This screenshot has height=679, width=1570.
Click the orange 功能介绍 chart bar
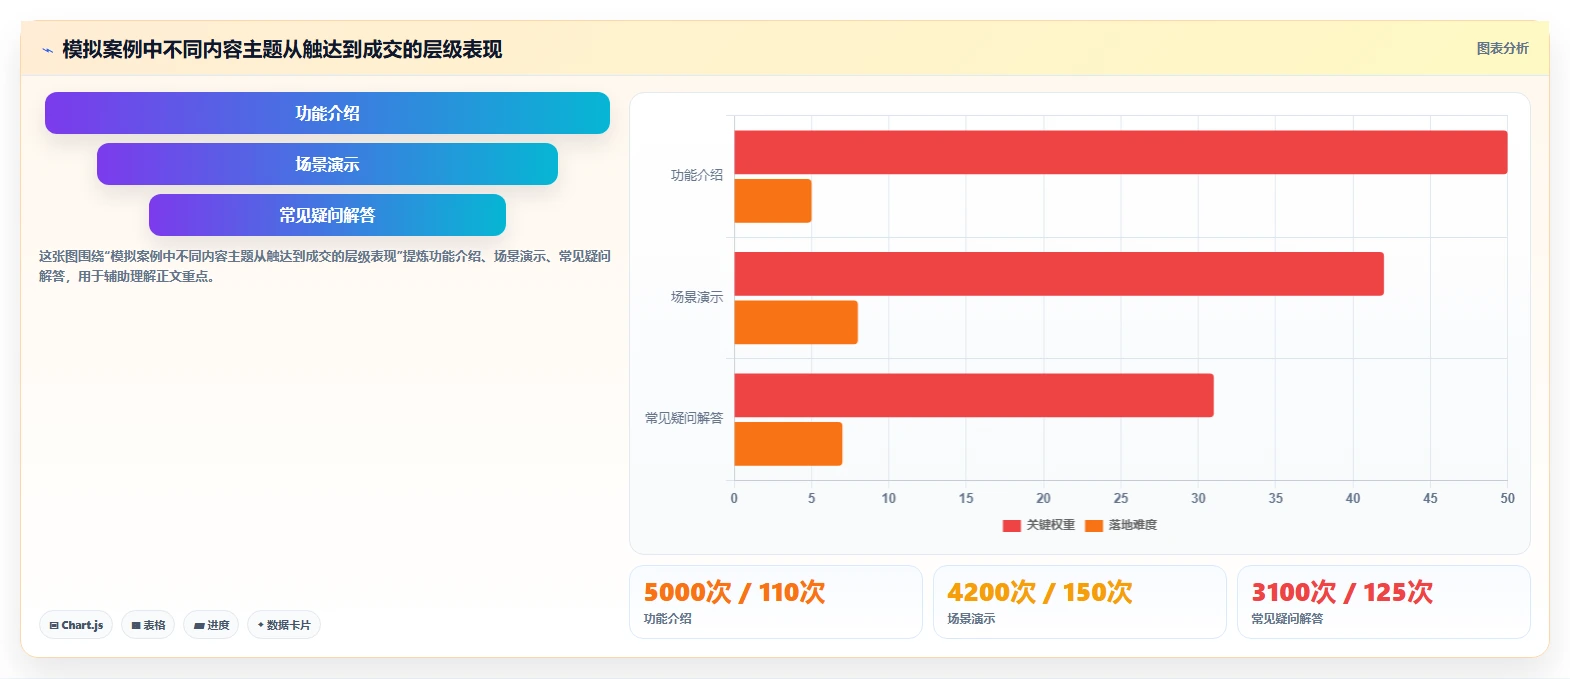773,201
